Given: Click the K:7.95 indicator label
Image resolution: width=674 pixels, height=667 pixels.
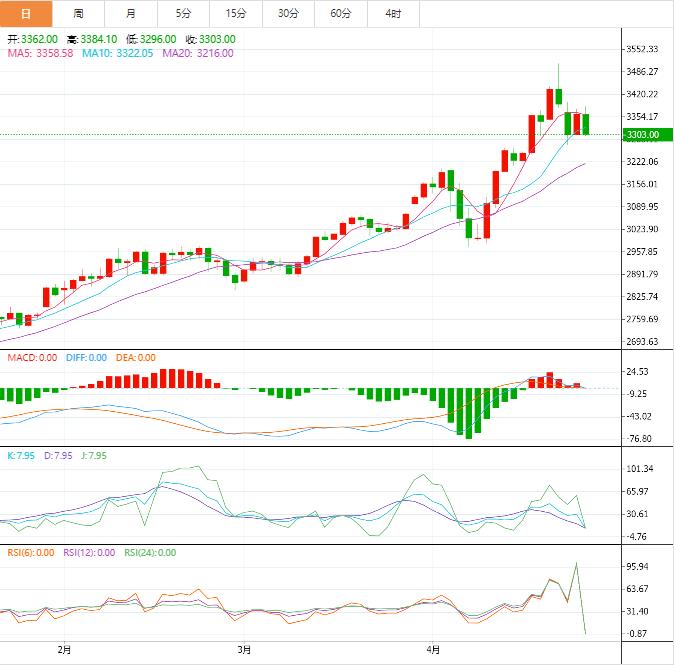Looking at the screenshot, I should (22, 455).
